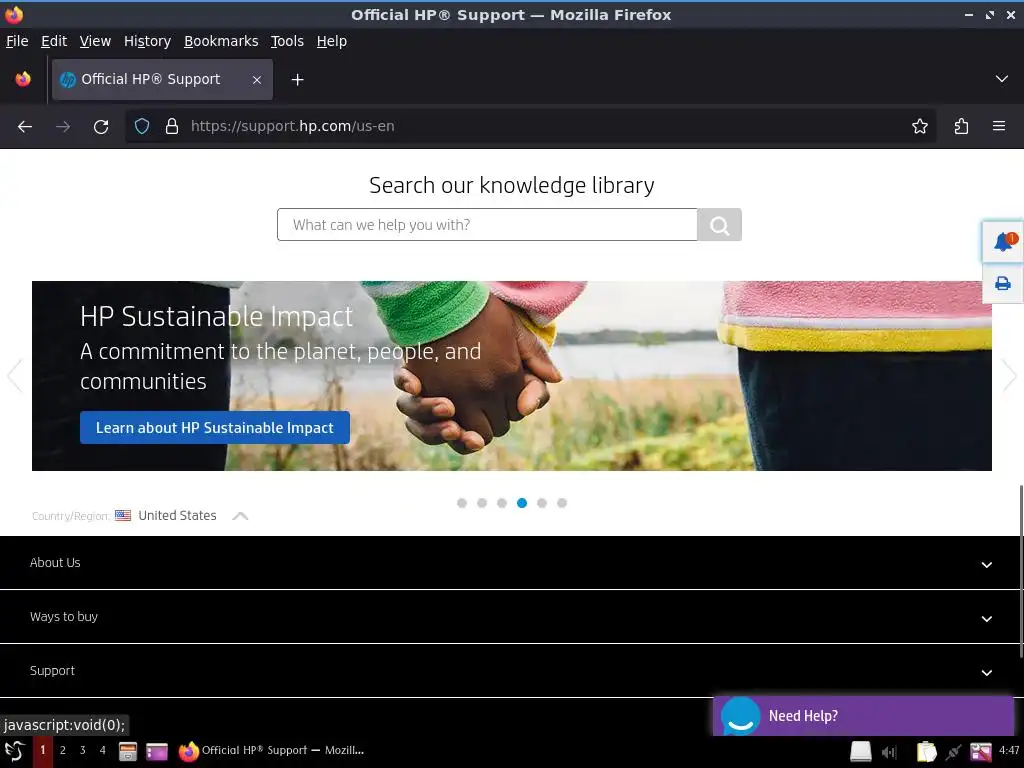Close the Official HP Support tab
The width and height of the screenshot is (1024, 768).
point(257,80)
